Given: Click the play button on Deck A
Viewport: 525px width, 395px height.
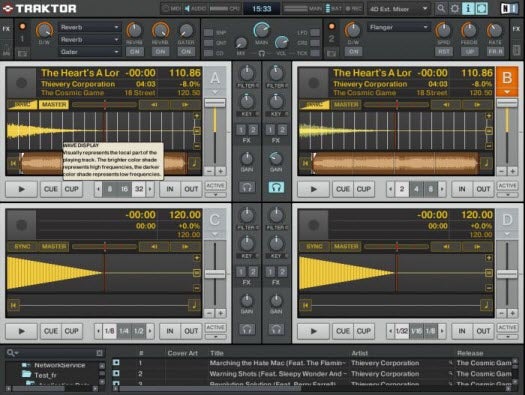Looking at the screenshot, I should (x=21, y=189).
